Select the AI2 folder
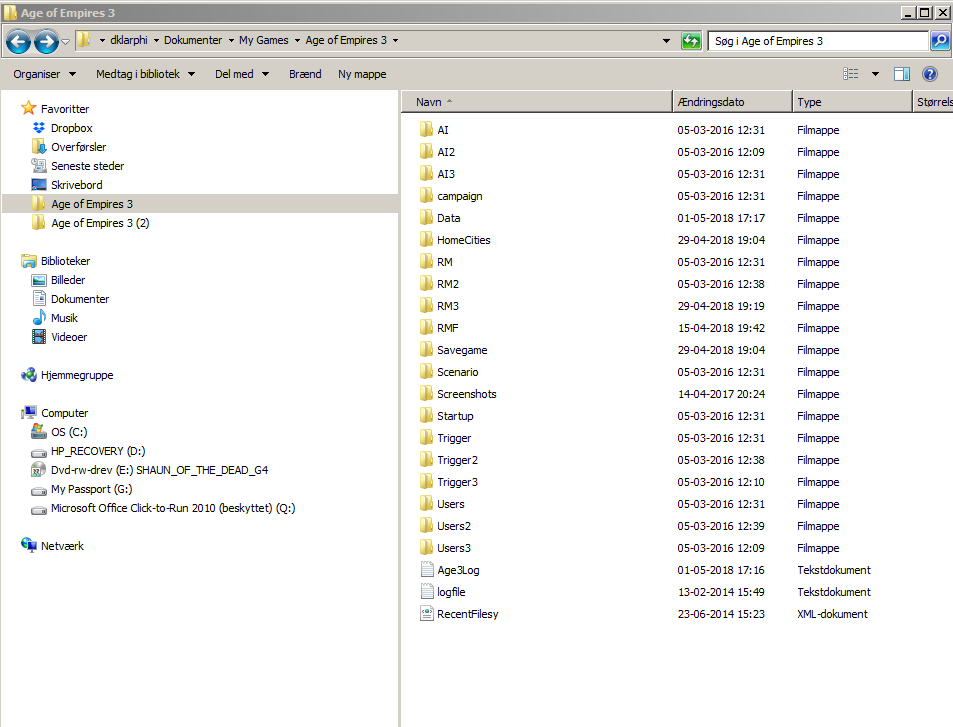The image size is (953, 727). (x=446, y=151)
